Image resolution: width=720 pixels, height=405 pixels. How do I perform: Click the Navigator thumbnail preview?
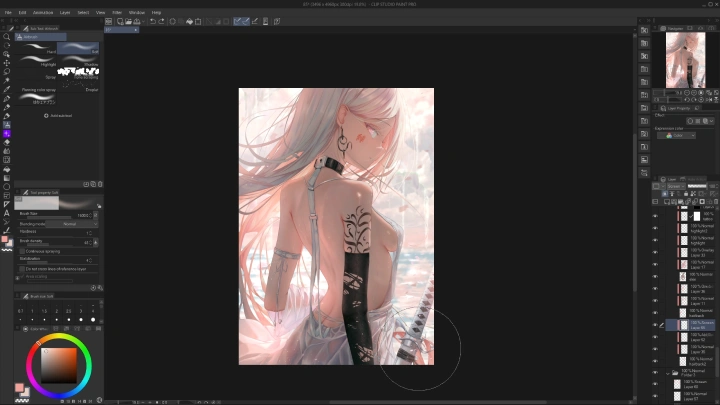point(685,60)
